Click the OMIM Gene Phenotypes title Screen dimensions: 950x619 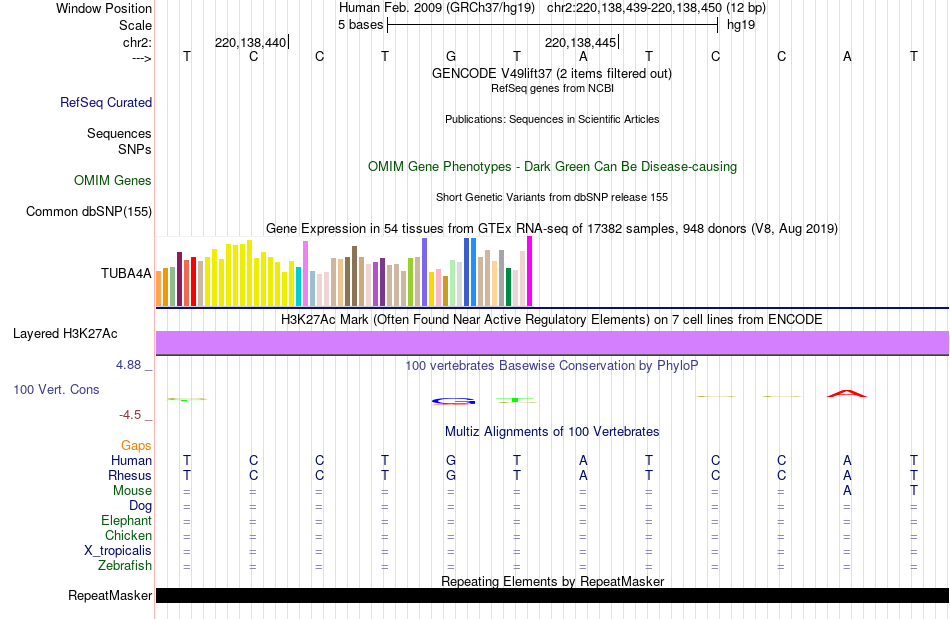[x=552, y=167]
